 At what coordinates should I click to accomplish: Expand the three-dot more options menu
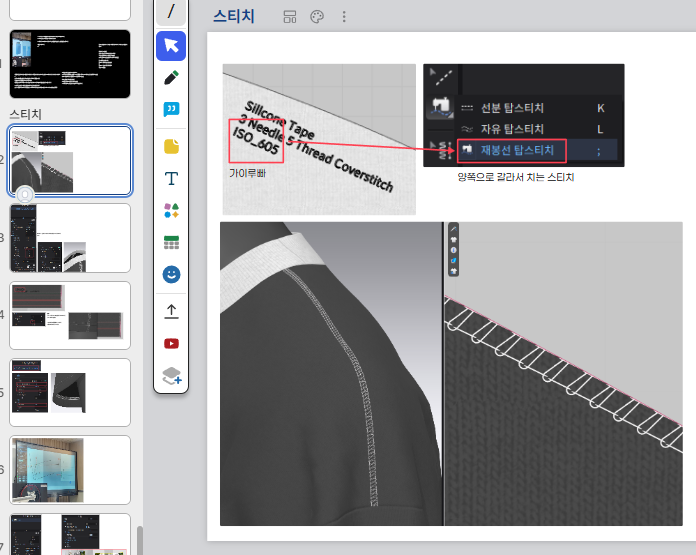click(344, 17)
